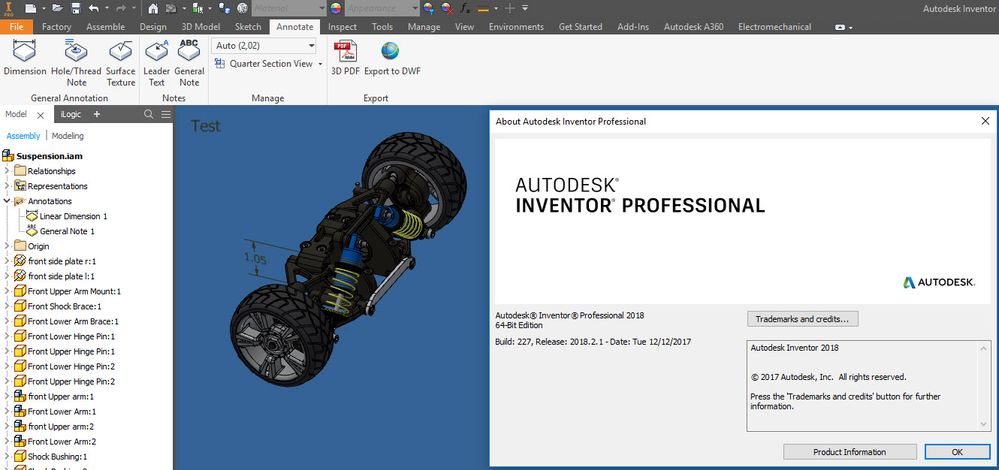Switch browser to Modeling view

[68, 136]
